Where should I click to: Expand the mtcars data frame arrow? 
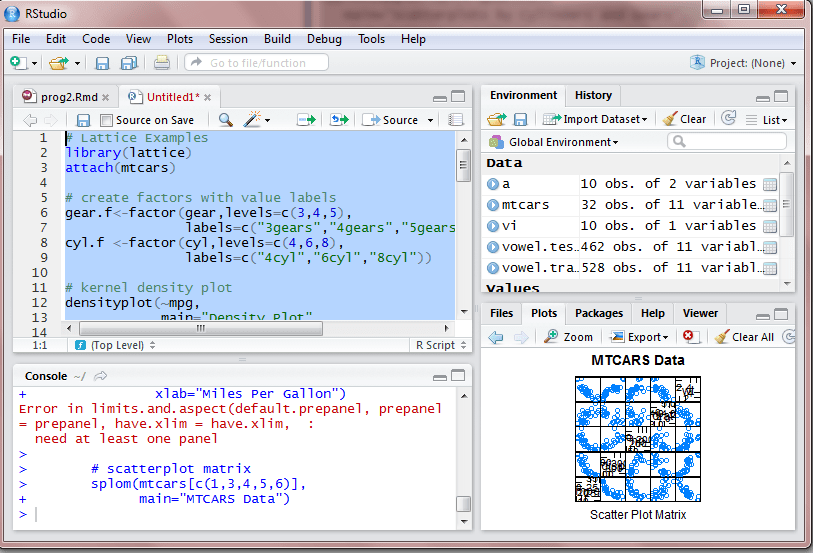point(493,205)
